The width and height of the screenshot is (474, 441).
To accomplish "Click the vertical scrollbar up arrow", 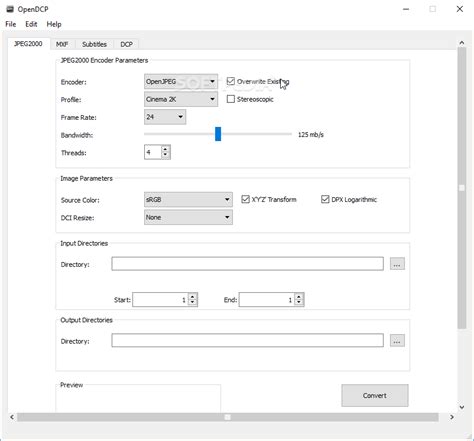I will (x=462, y=43).
